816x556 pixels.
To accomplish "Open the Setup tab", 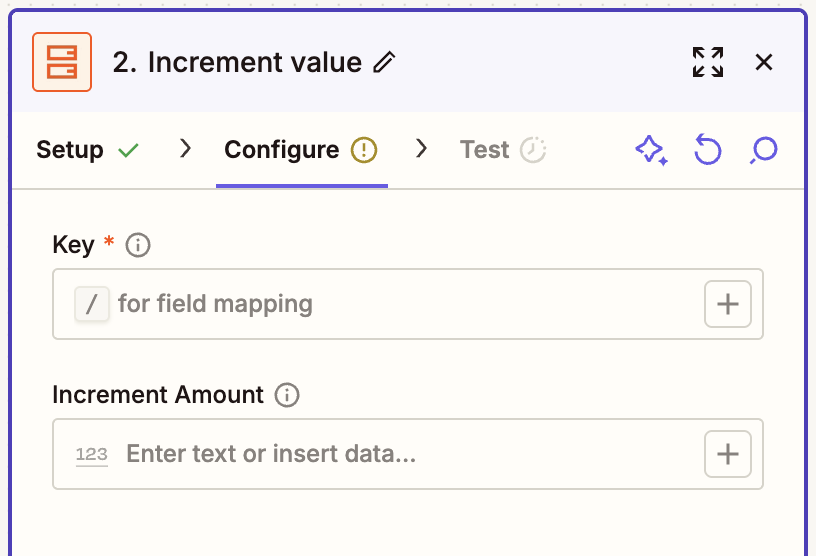I will [x=87, y=150].
